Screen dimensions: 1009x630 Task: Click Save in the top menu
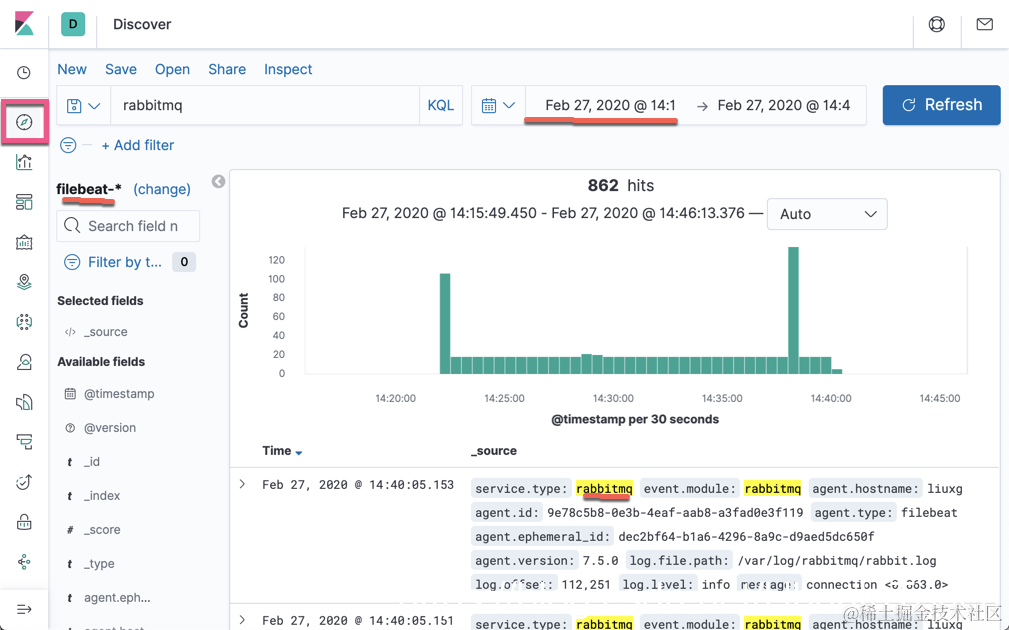[121, 69]
